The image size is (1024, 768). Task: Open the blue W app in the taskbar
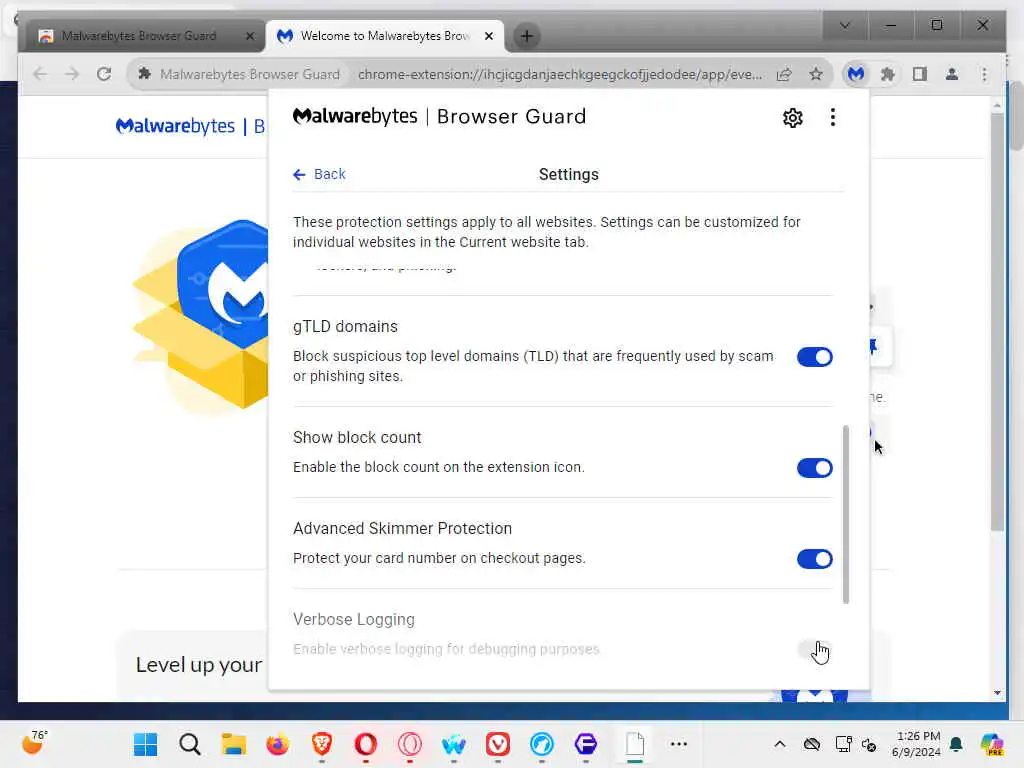click(x=454, y=744)
